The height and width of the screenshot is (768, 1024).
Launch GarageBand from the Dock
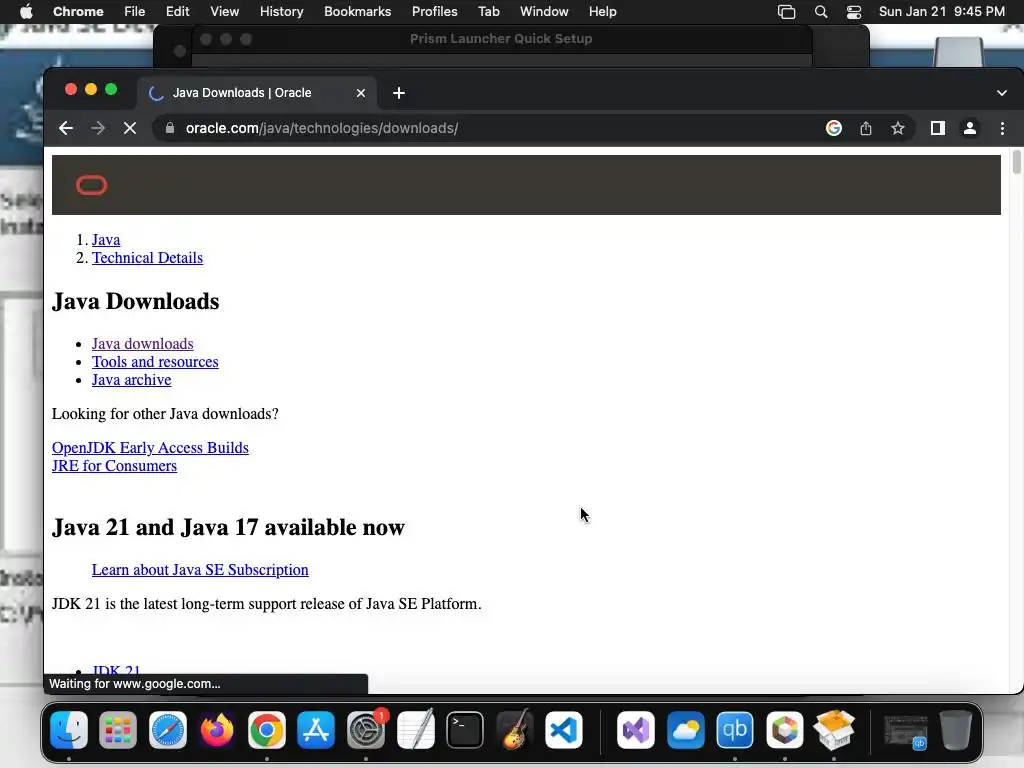tap(514, 729)
